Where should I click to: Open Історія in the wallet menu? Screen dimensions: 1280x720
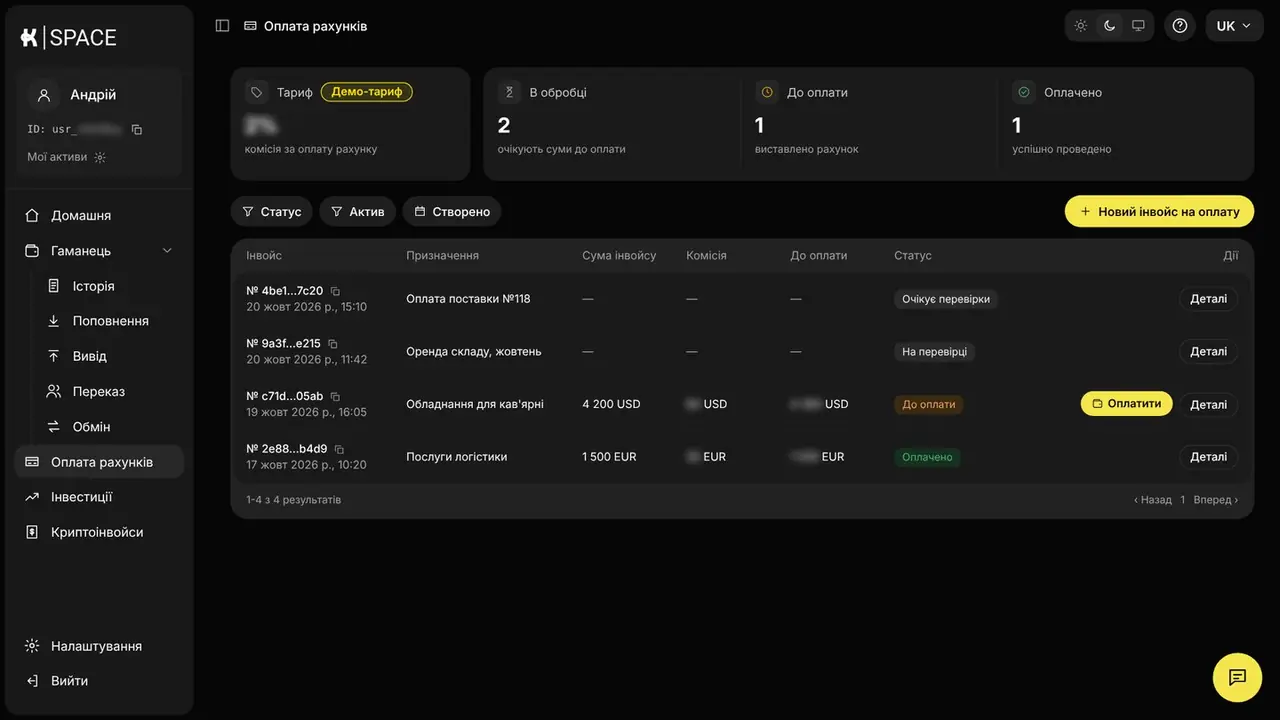pyautogui.click(x=110, y=286)
